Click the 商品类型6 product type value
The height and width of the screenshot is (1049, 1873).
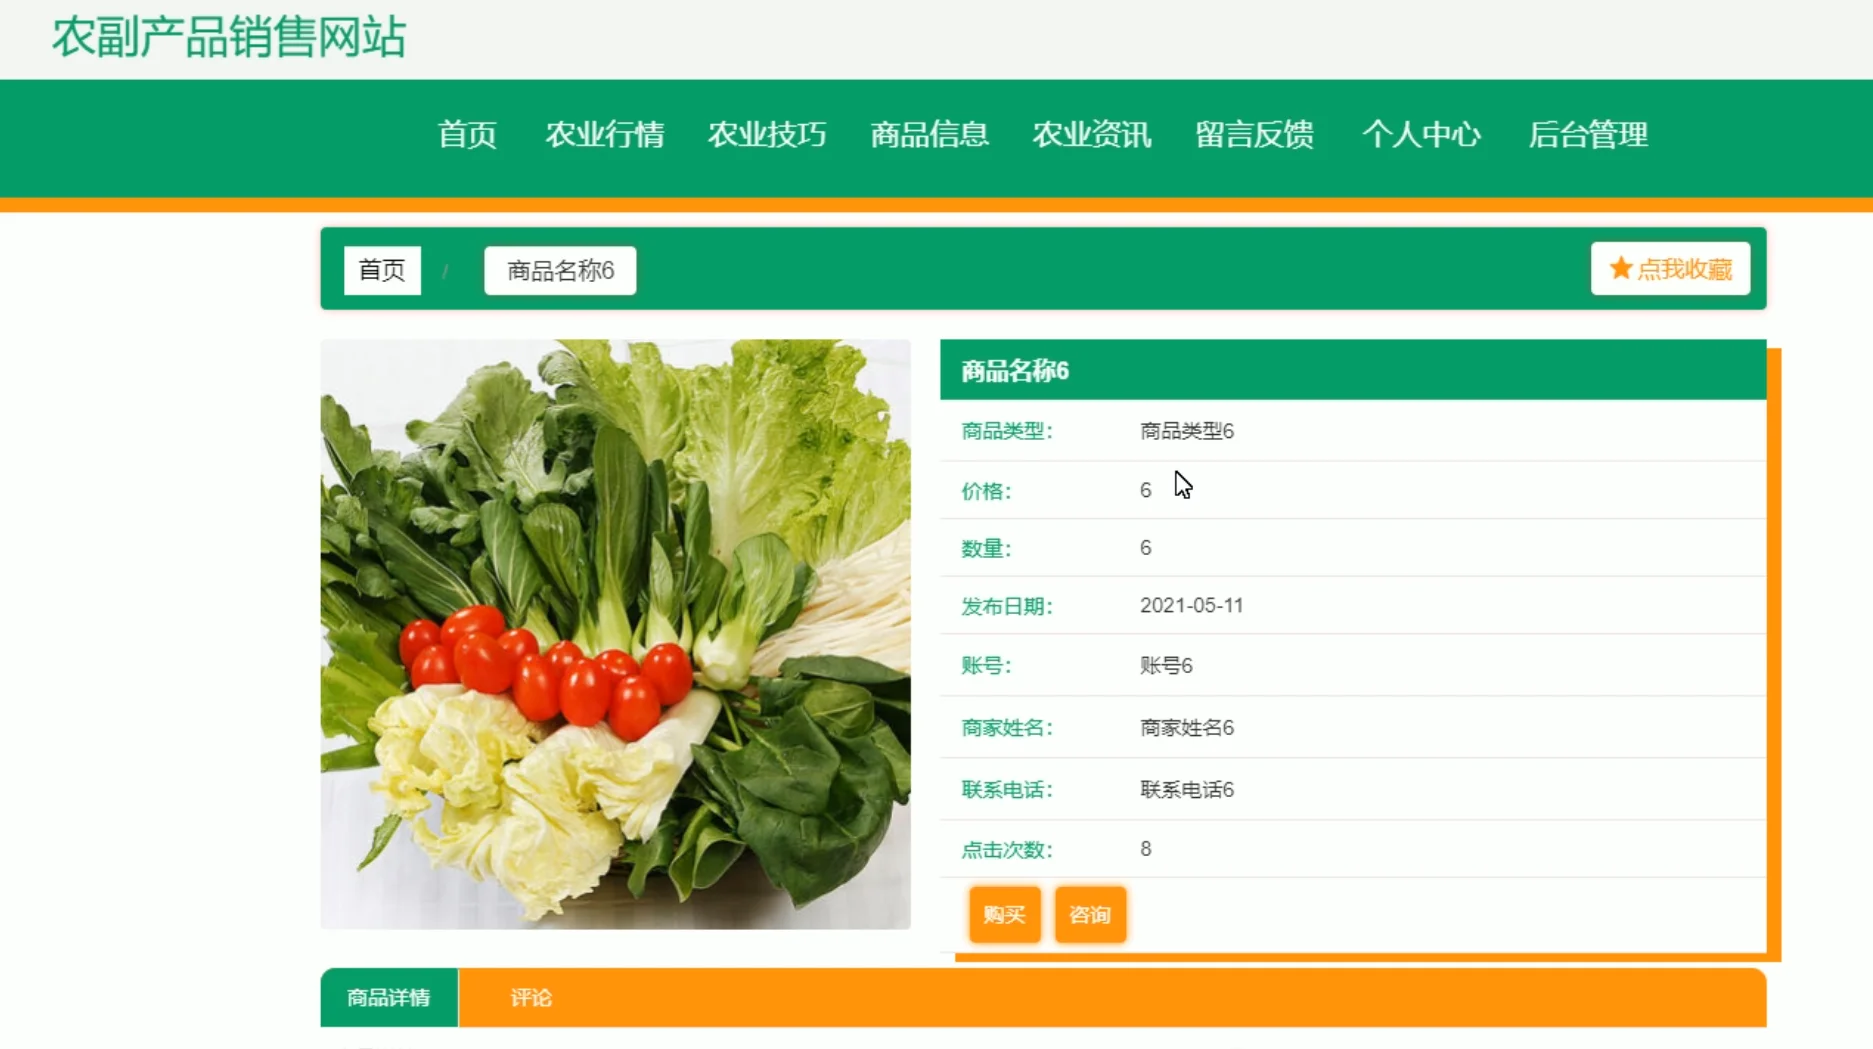(1187, 430)
